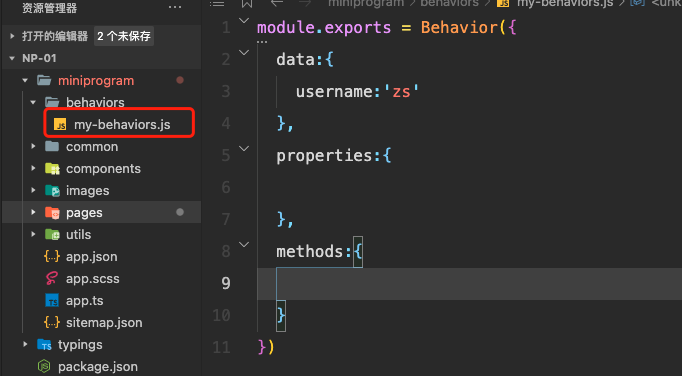This screenshot has height=376, width=682.
Task: Open sitemap.json in the file tree
Action: point(104,322)
